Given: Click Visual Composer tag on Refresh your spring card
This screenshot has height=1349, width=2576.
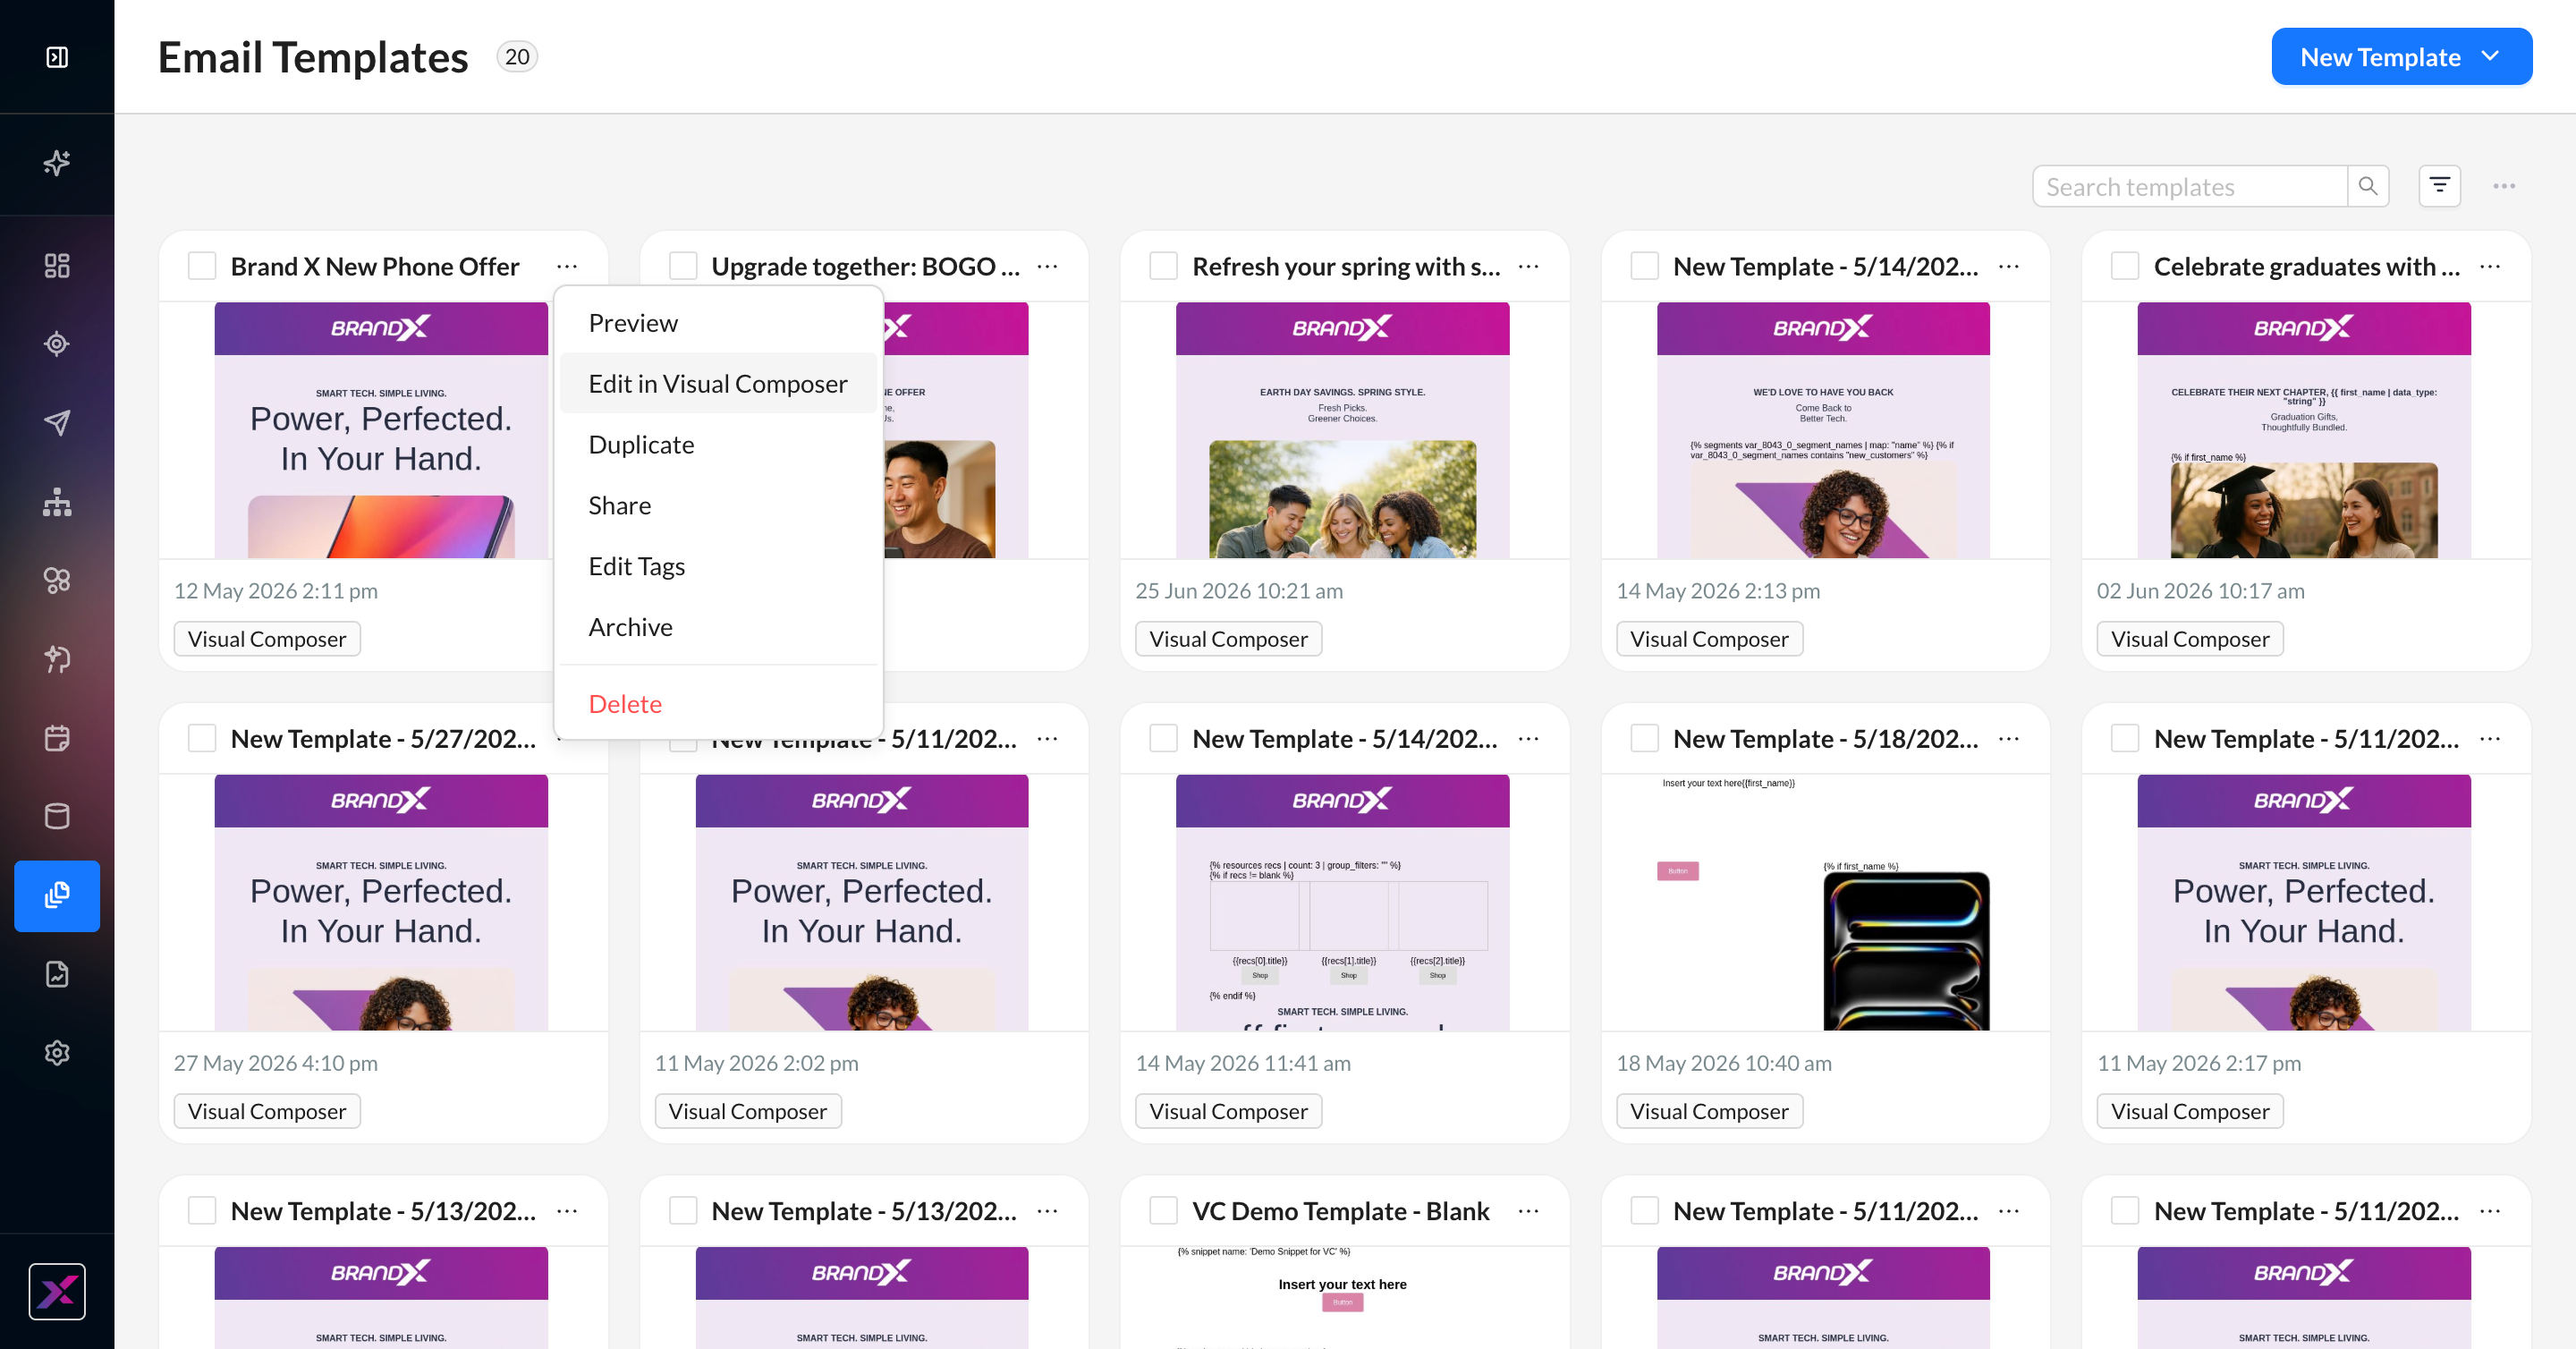Looking at the screenshot, I should [x=1228, y=639].
